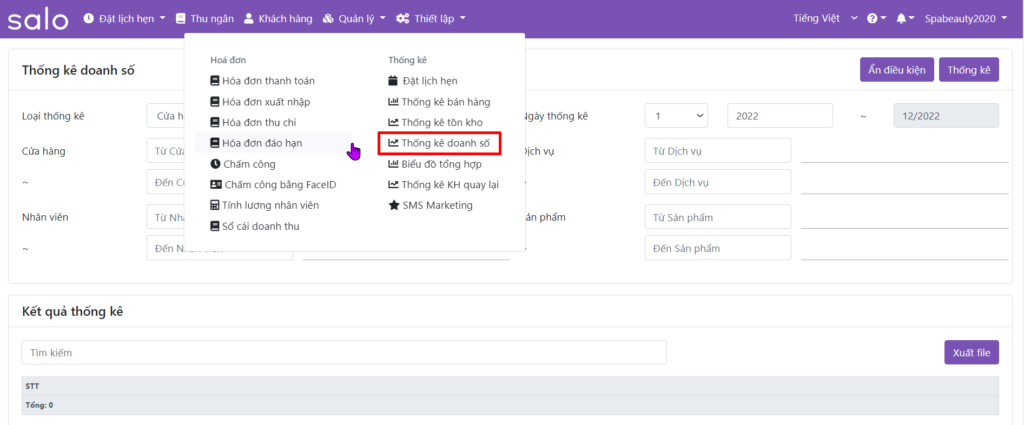Open the Tiếng Việt language selector
The image size is (1024, 425).
click(825, 19)
